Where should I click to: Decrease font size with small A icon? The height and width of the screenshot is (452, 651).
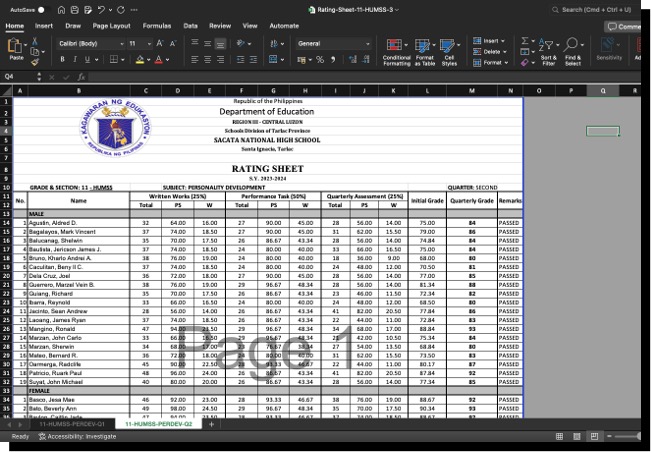point(173,43)
